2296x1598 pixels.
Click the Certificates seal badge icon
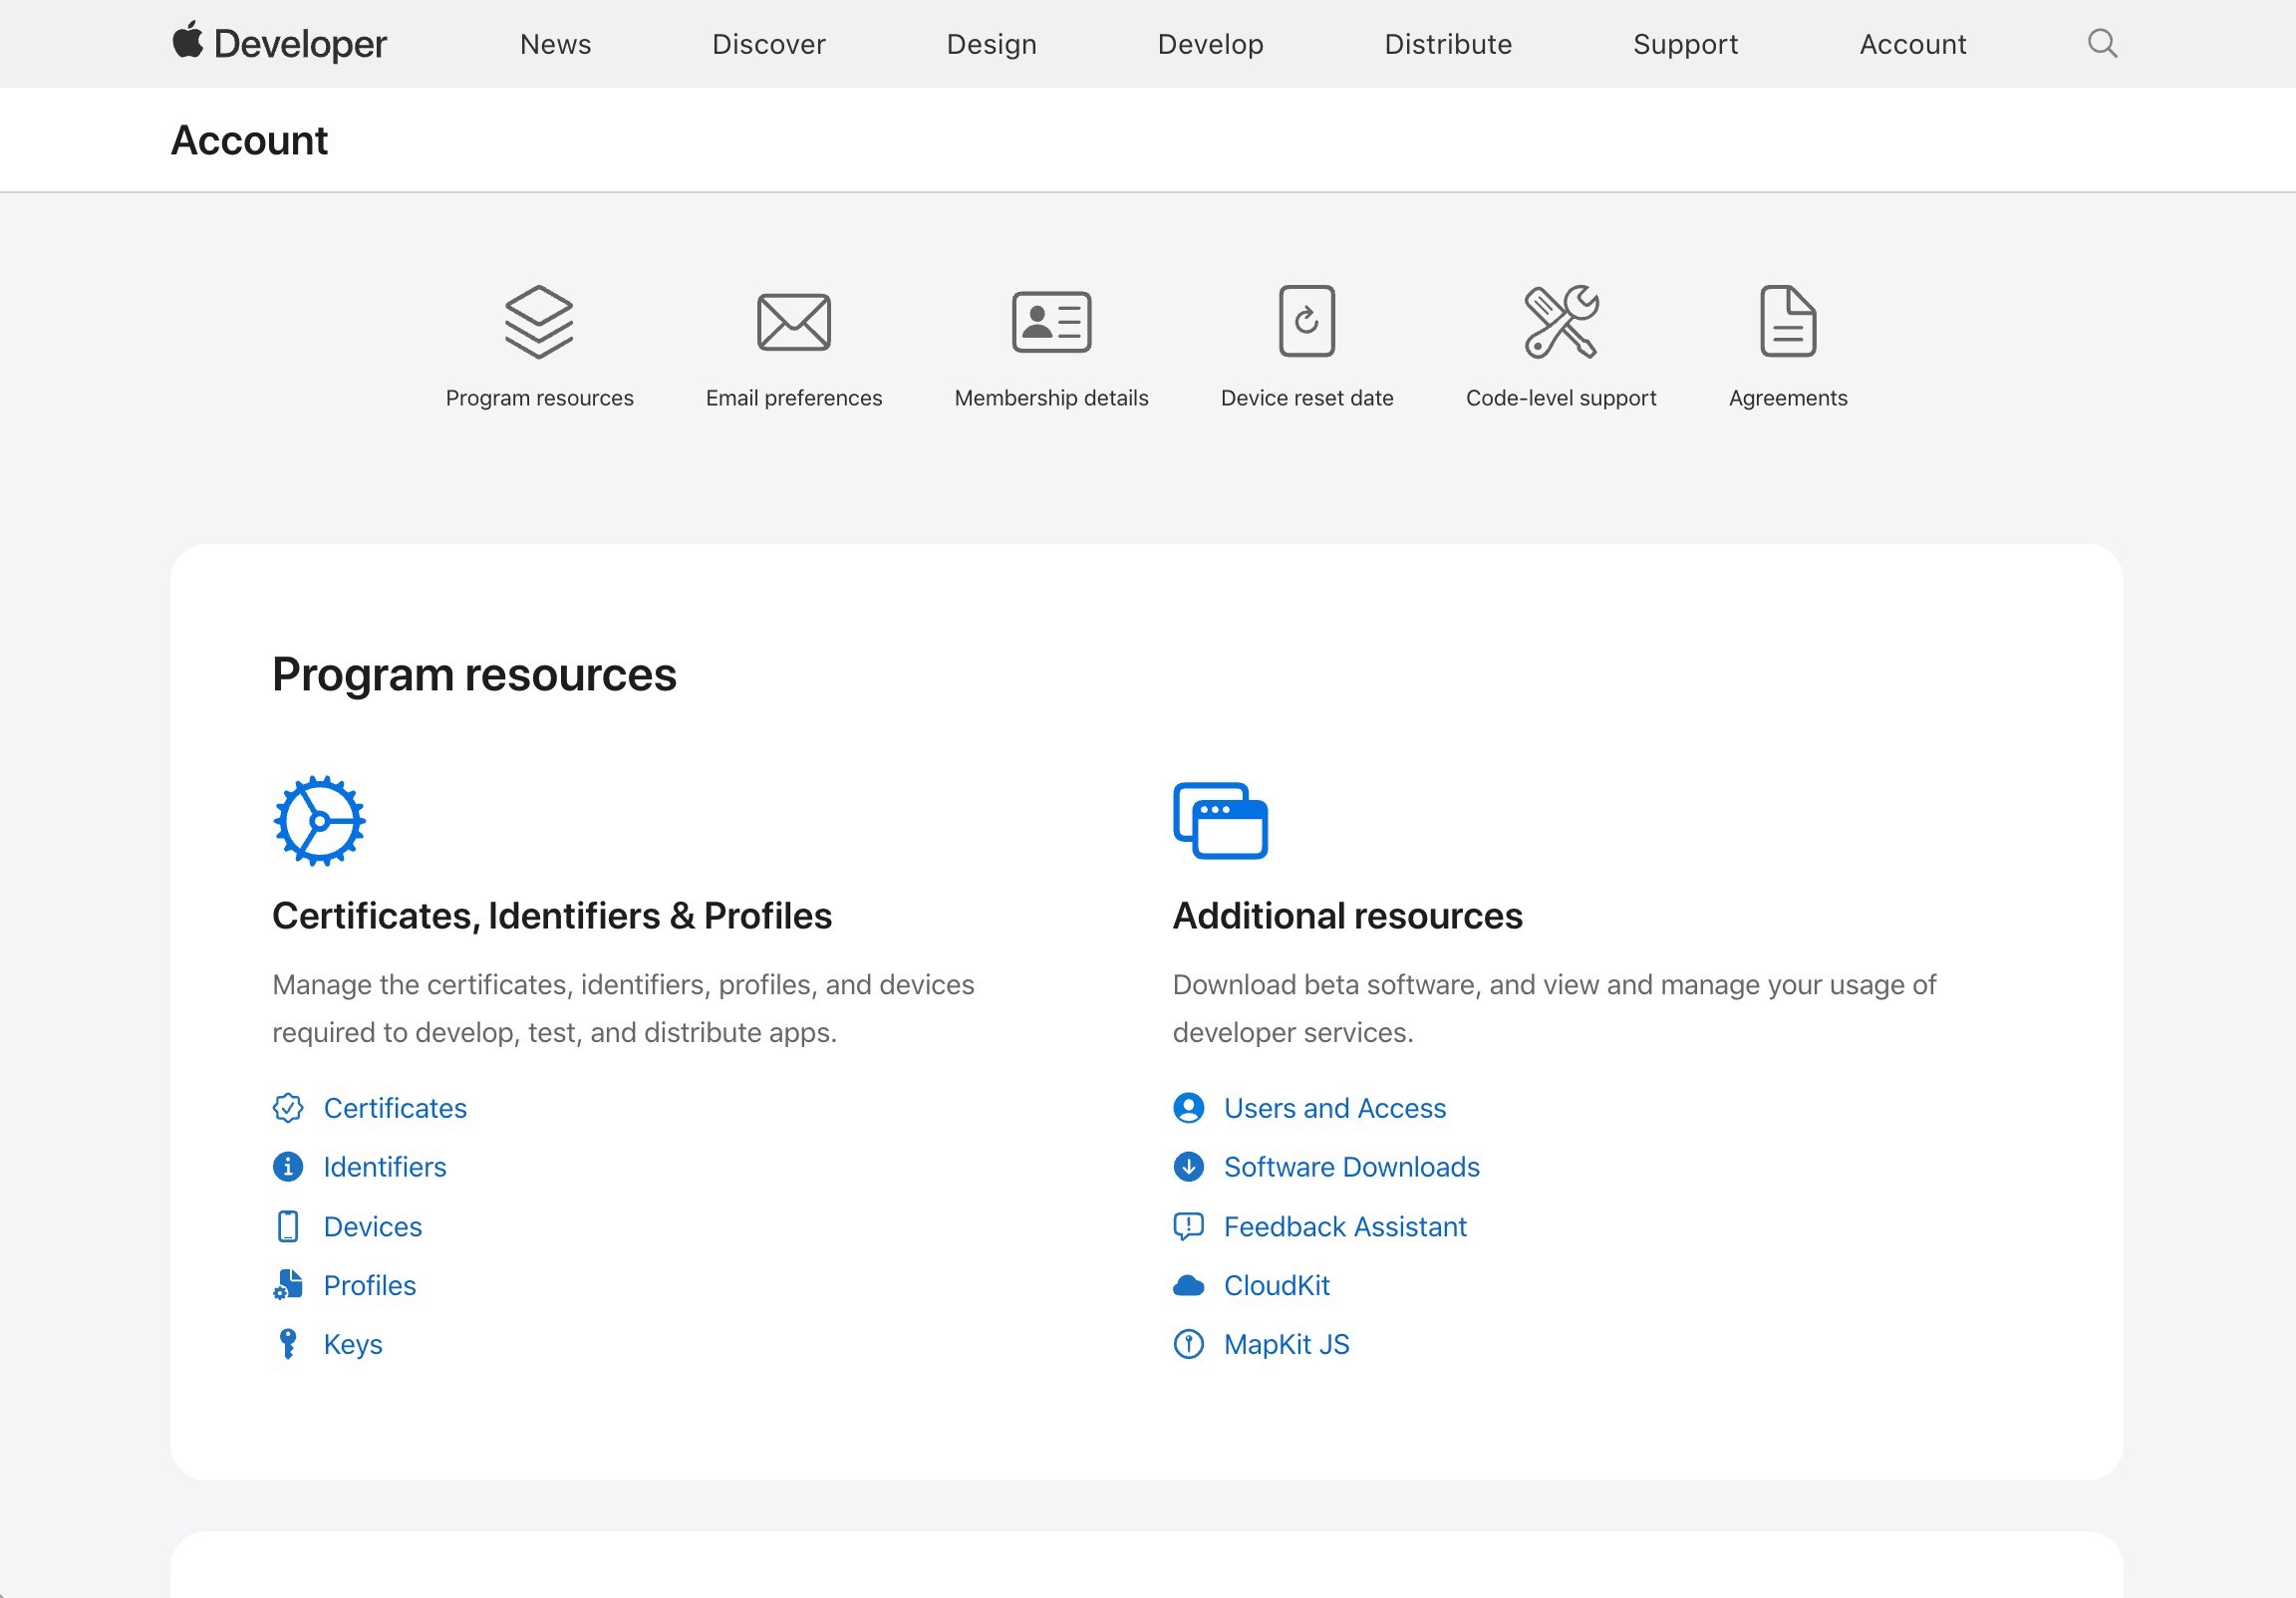coord(288,1108)
